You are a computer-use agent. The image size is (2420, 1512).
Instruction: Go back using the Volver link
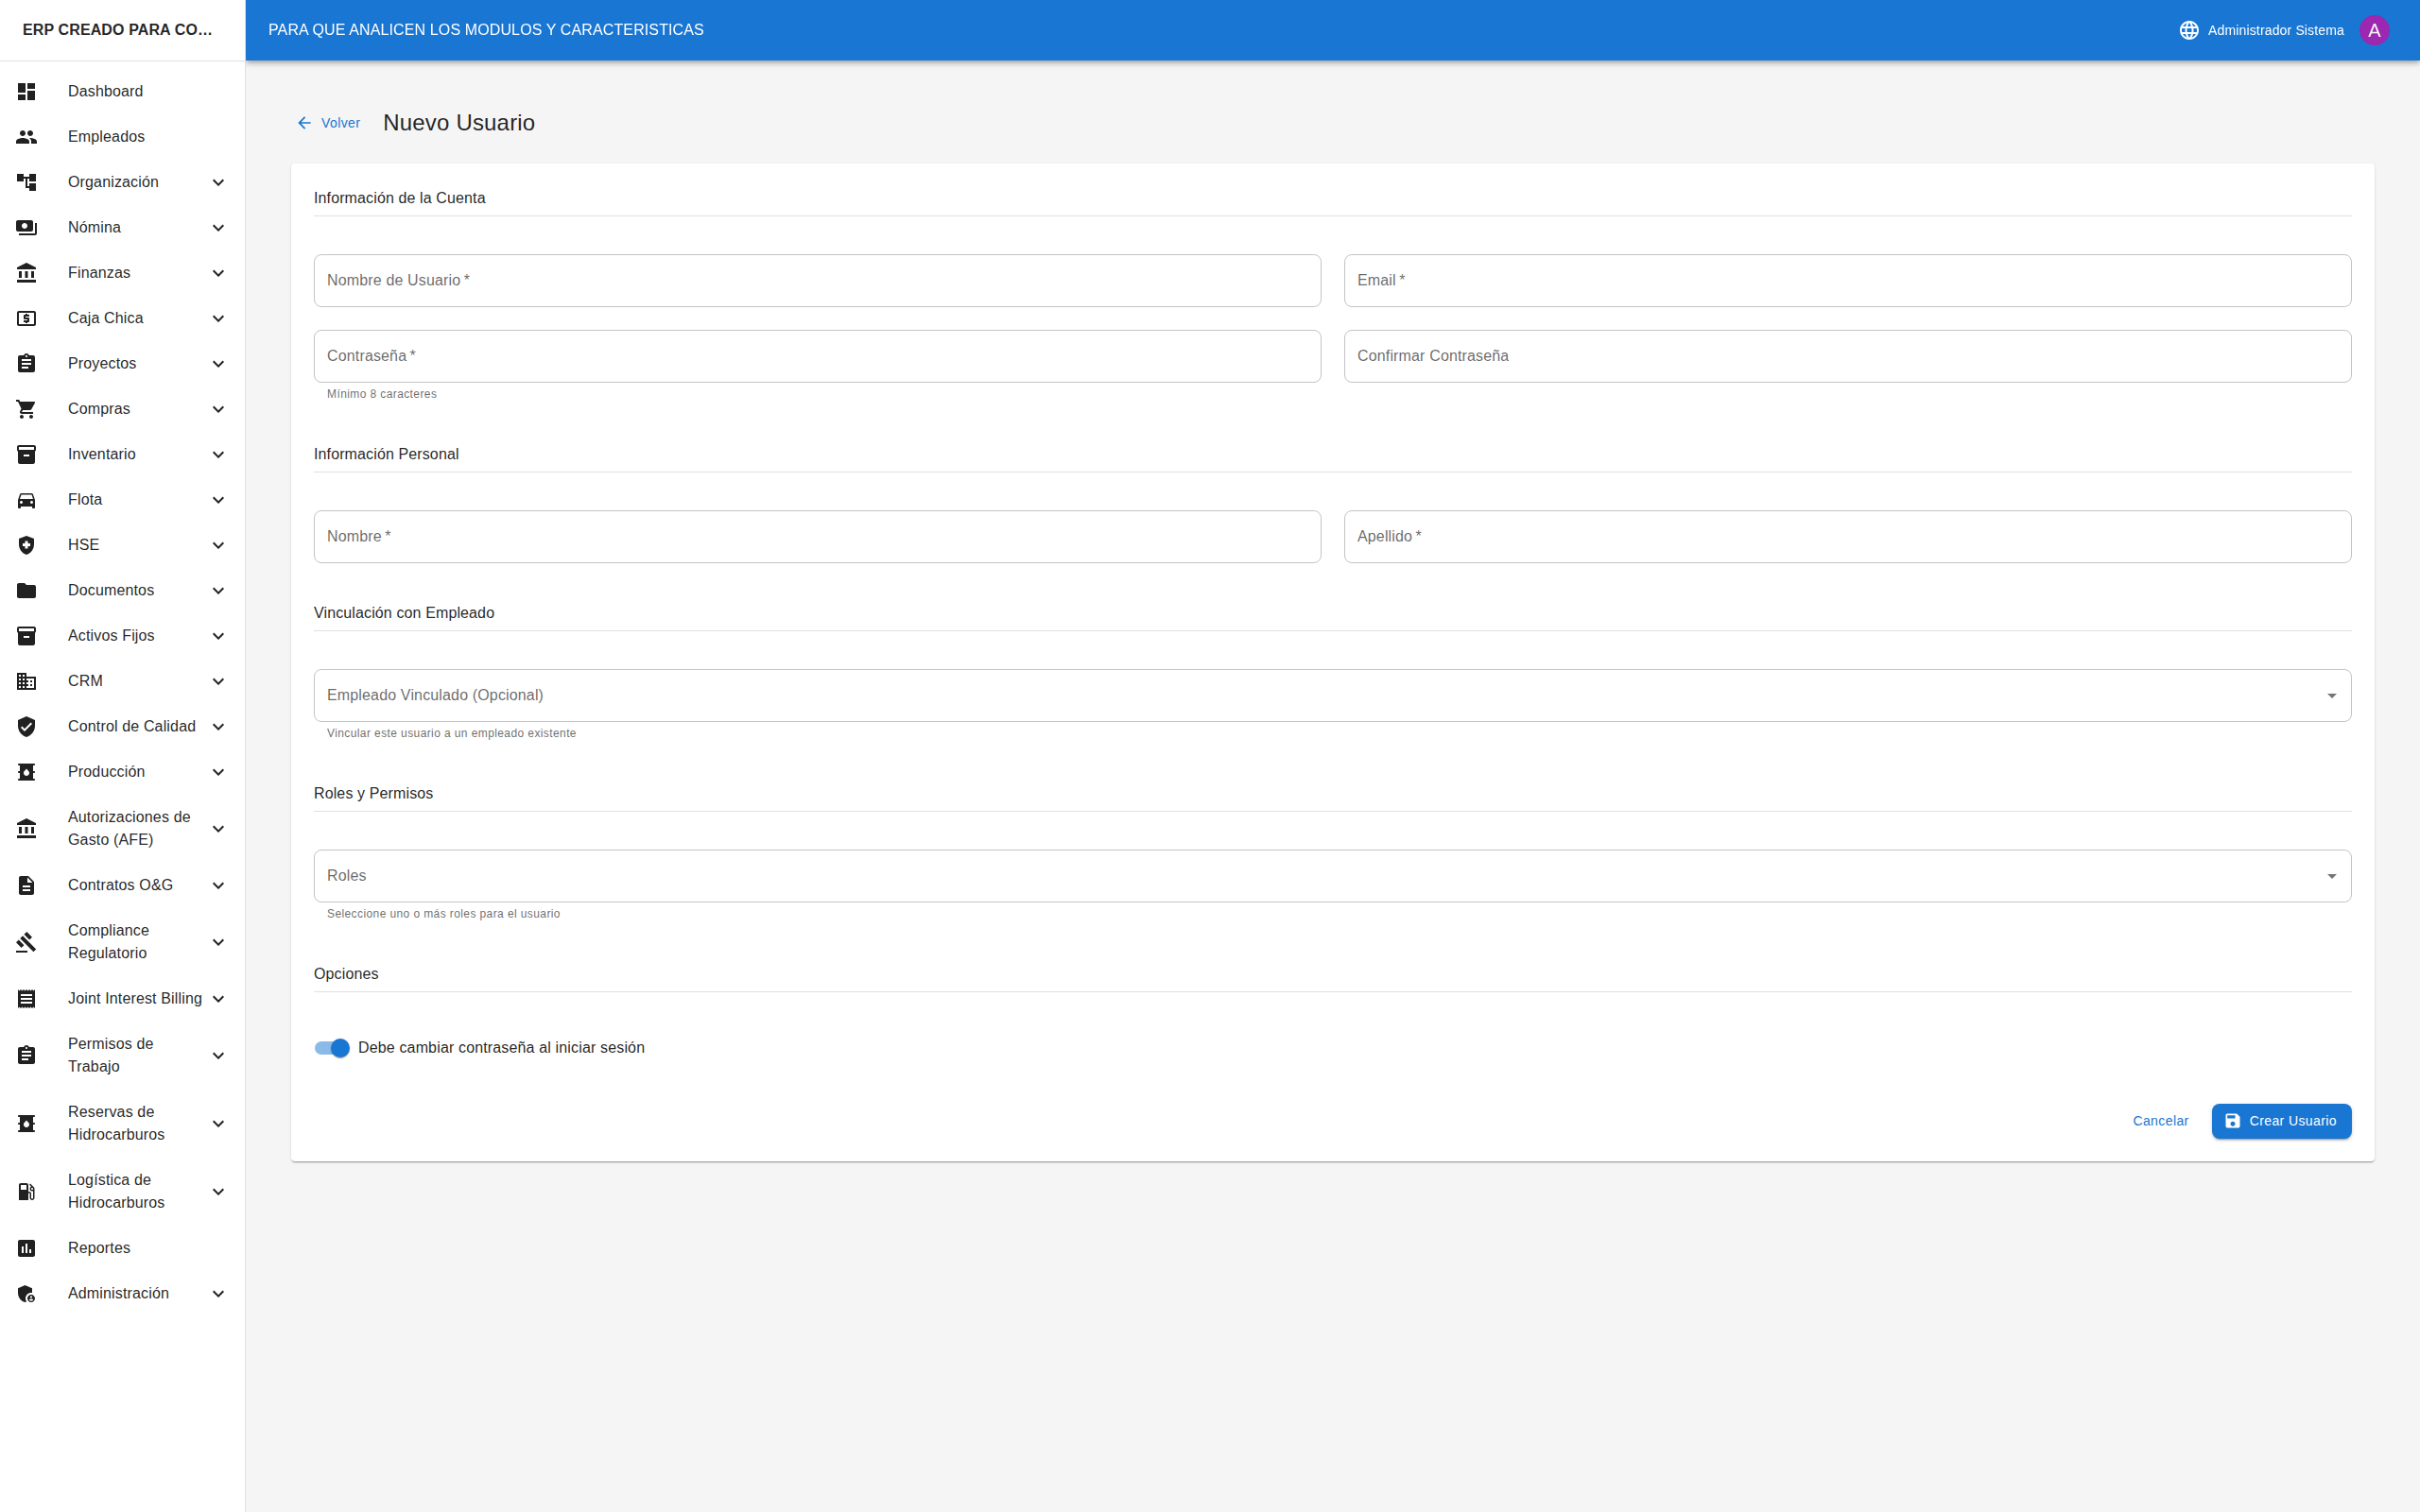tap(329, 123)
